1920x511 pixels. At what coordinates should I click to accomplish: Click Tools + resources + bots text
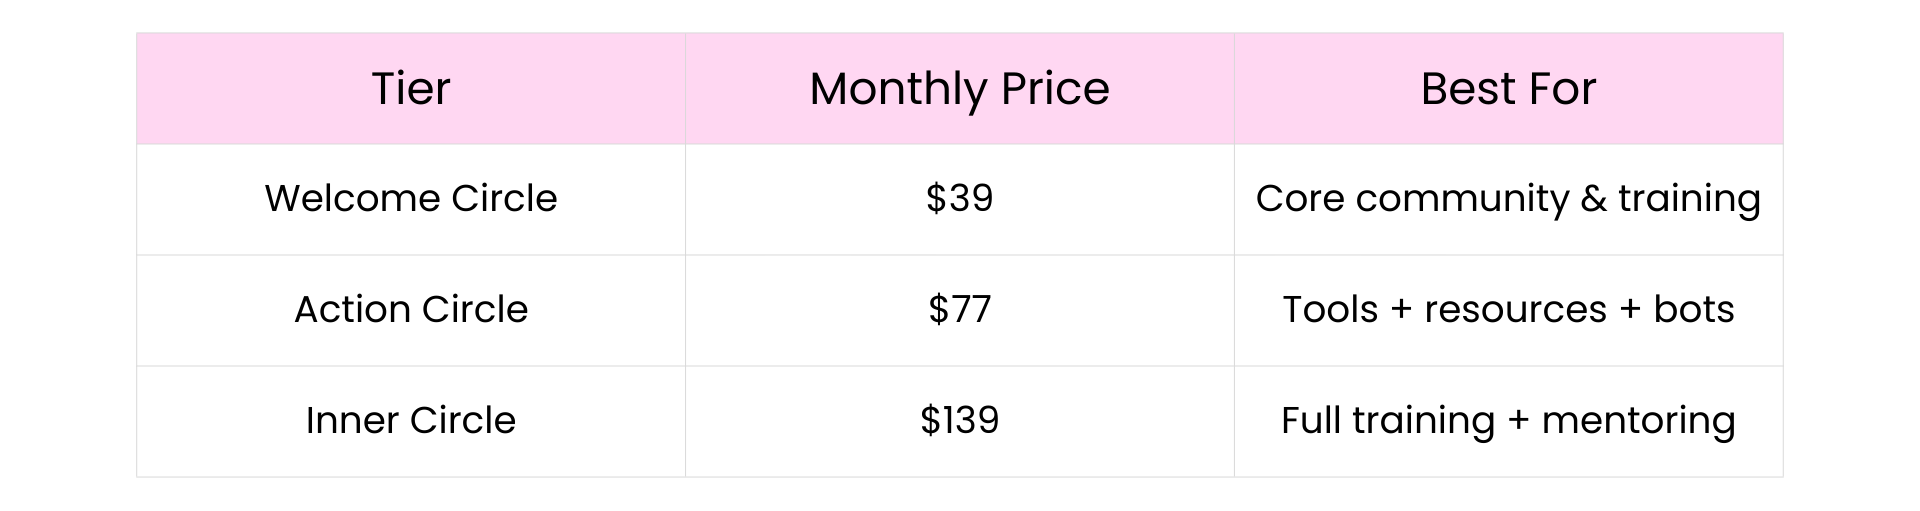1508,310
